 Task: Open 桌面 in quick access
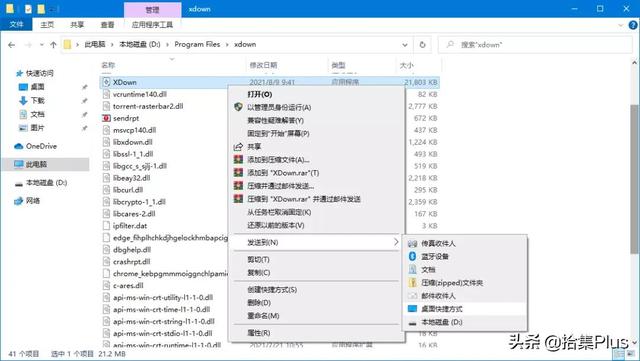coord(37,87)
